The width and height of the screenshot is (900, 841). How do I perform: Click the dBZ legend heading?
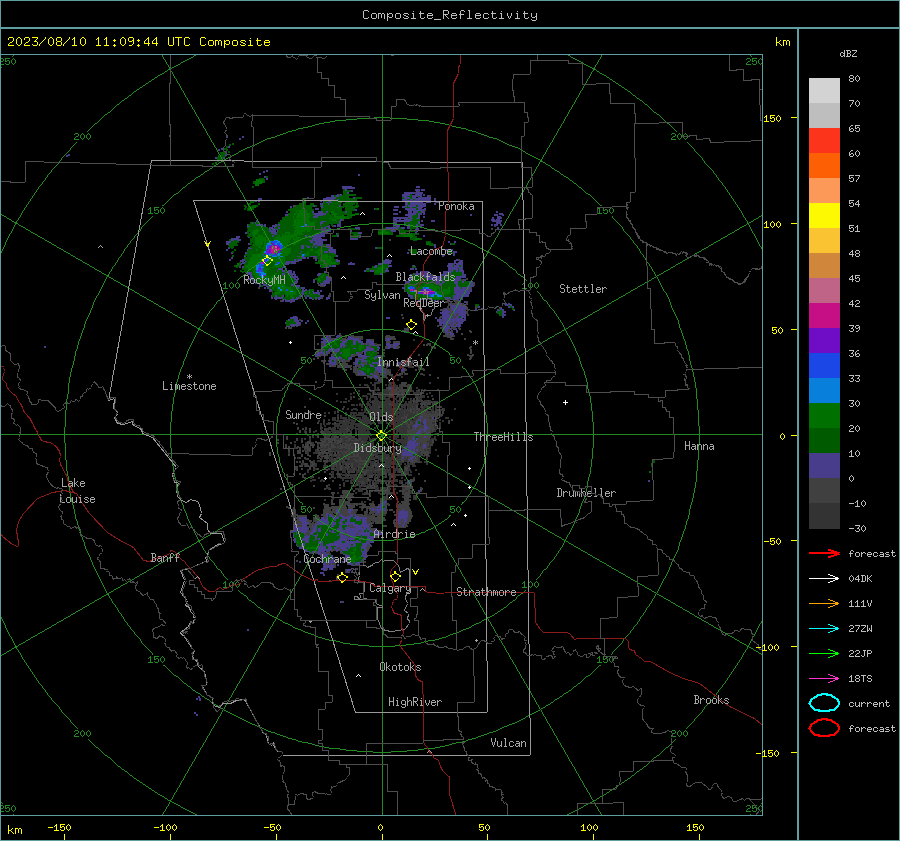(848, 53)
